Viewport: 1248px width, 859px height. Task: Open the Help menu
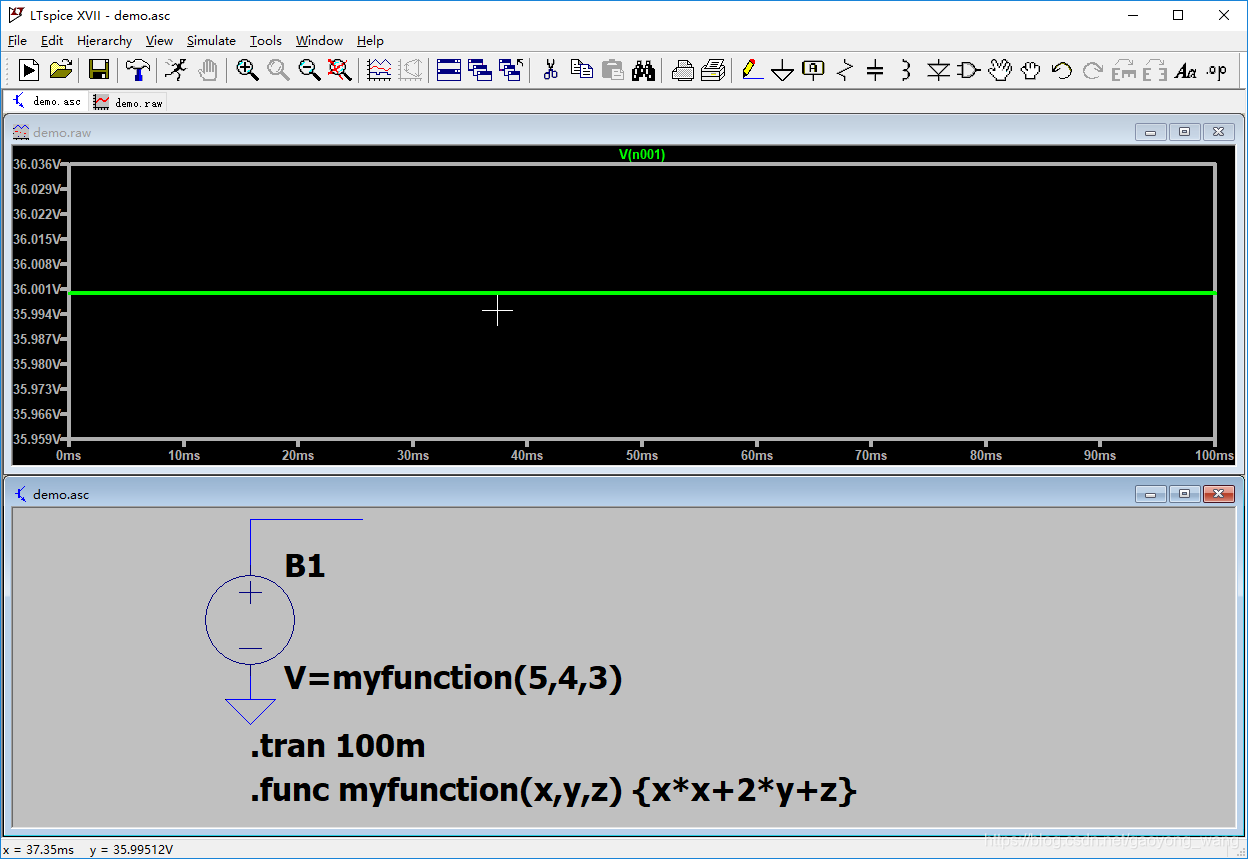pyautogui.click(x=370, y=41)
